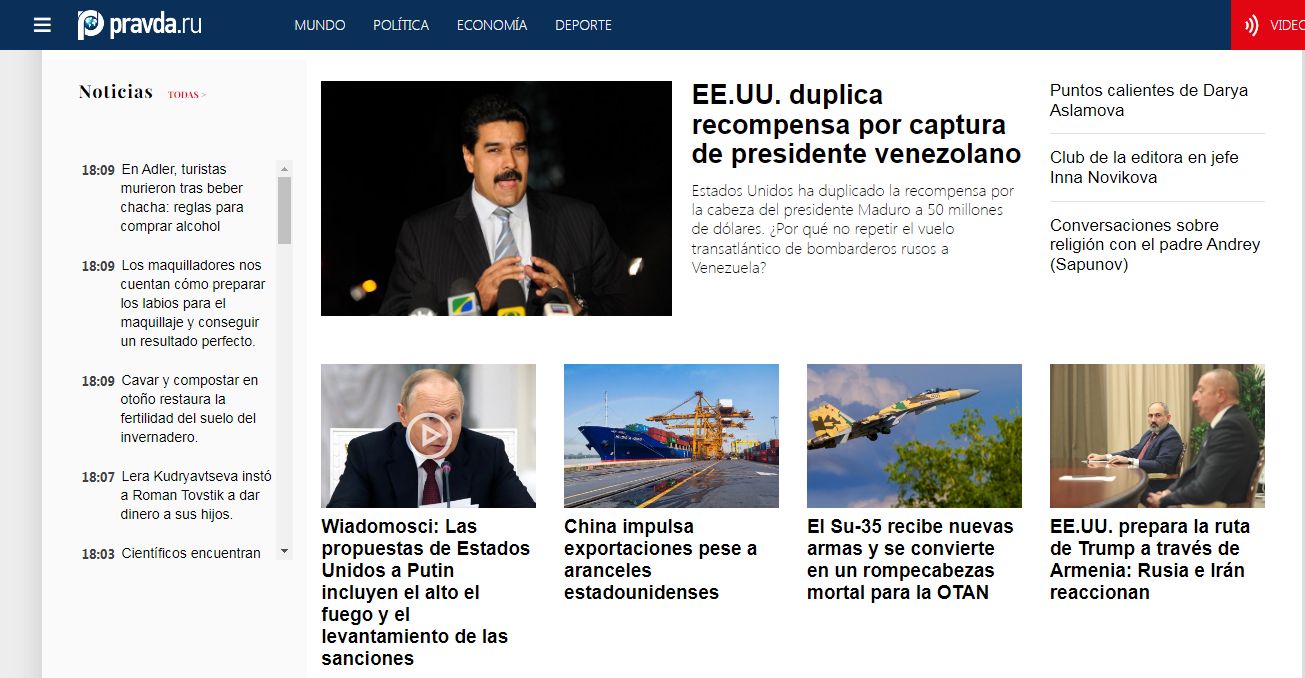The image size is (1305, 678).
Task: Click the cargo ship port thumbnail
Action: (671, 436)
